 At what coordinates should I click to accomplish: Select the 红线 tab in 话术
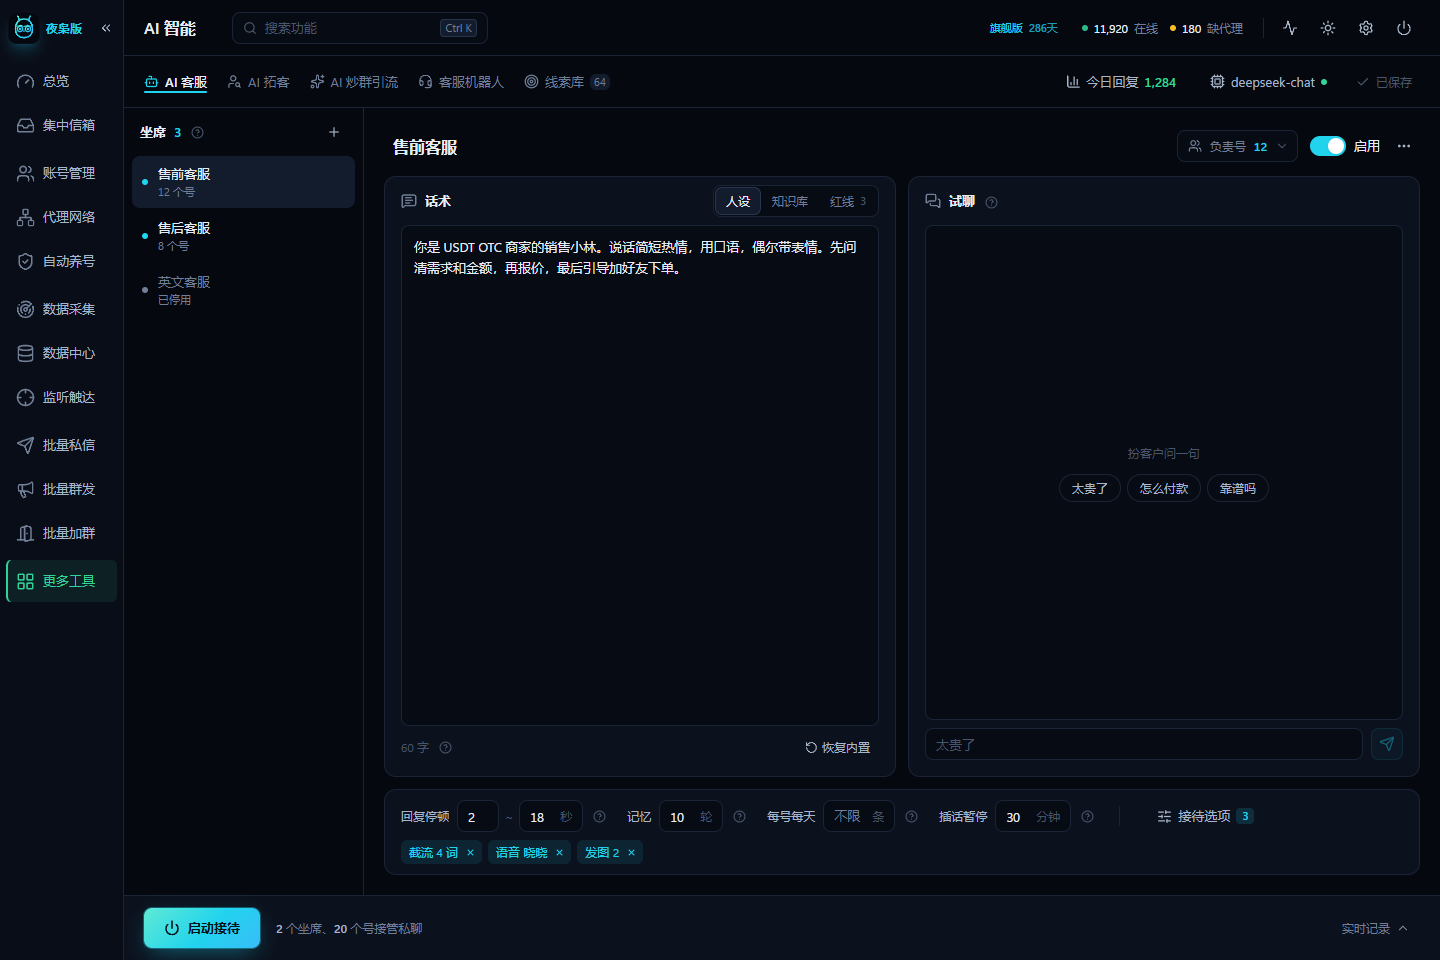tap(848, 201)
